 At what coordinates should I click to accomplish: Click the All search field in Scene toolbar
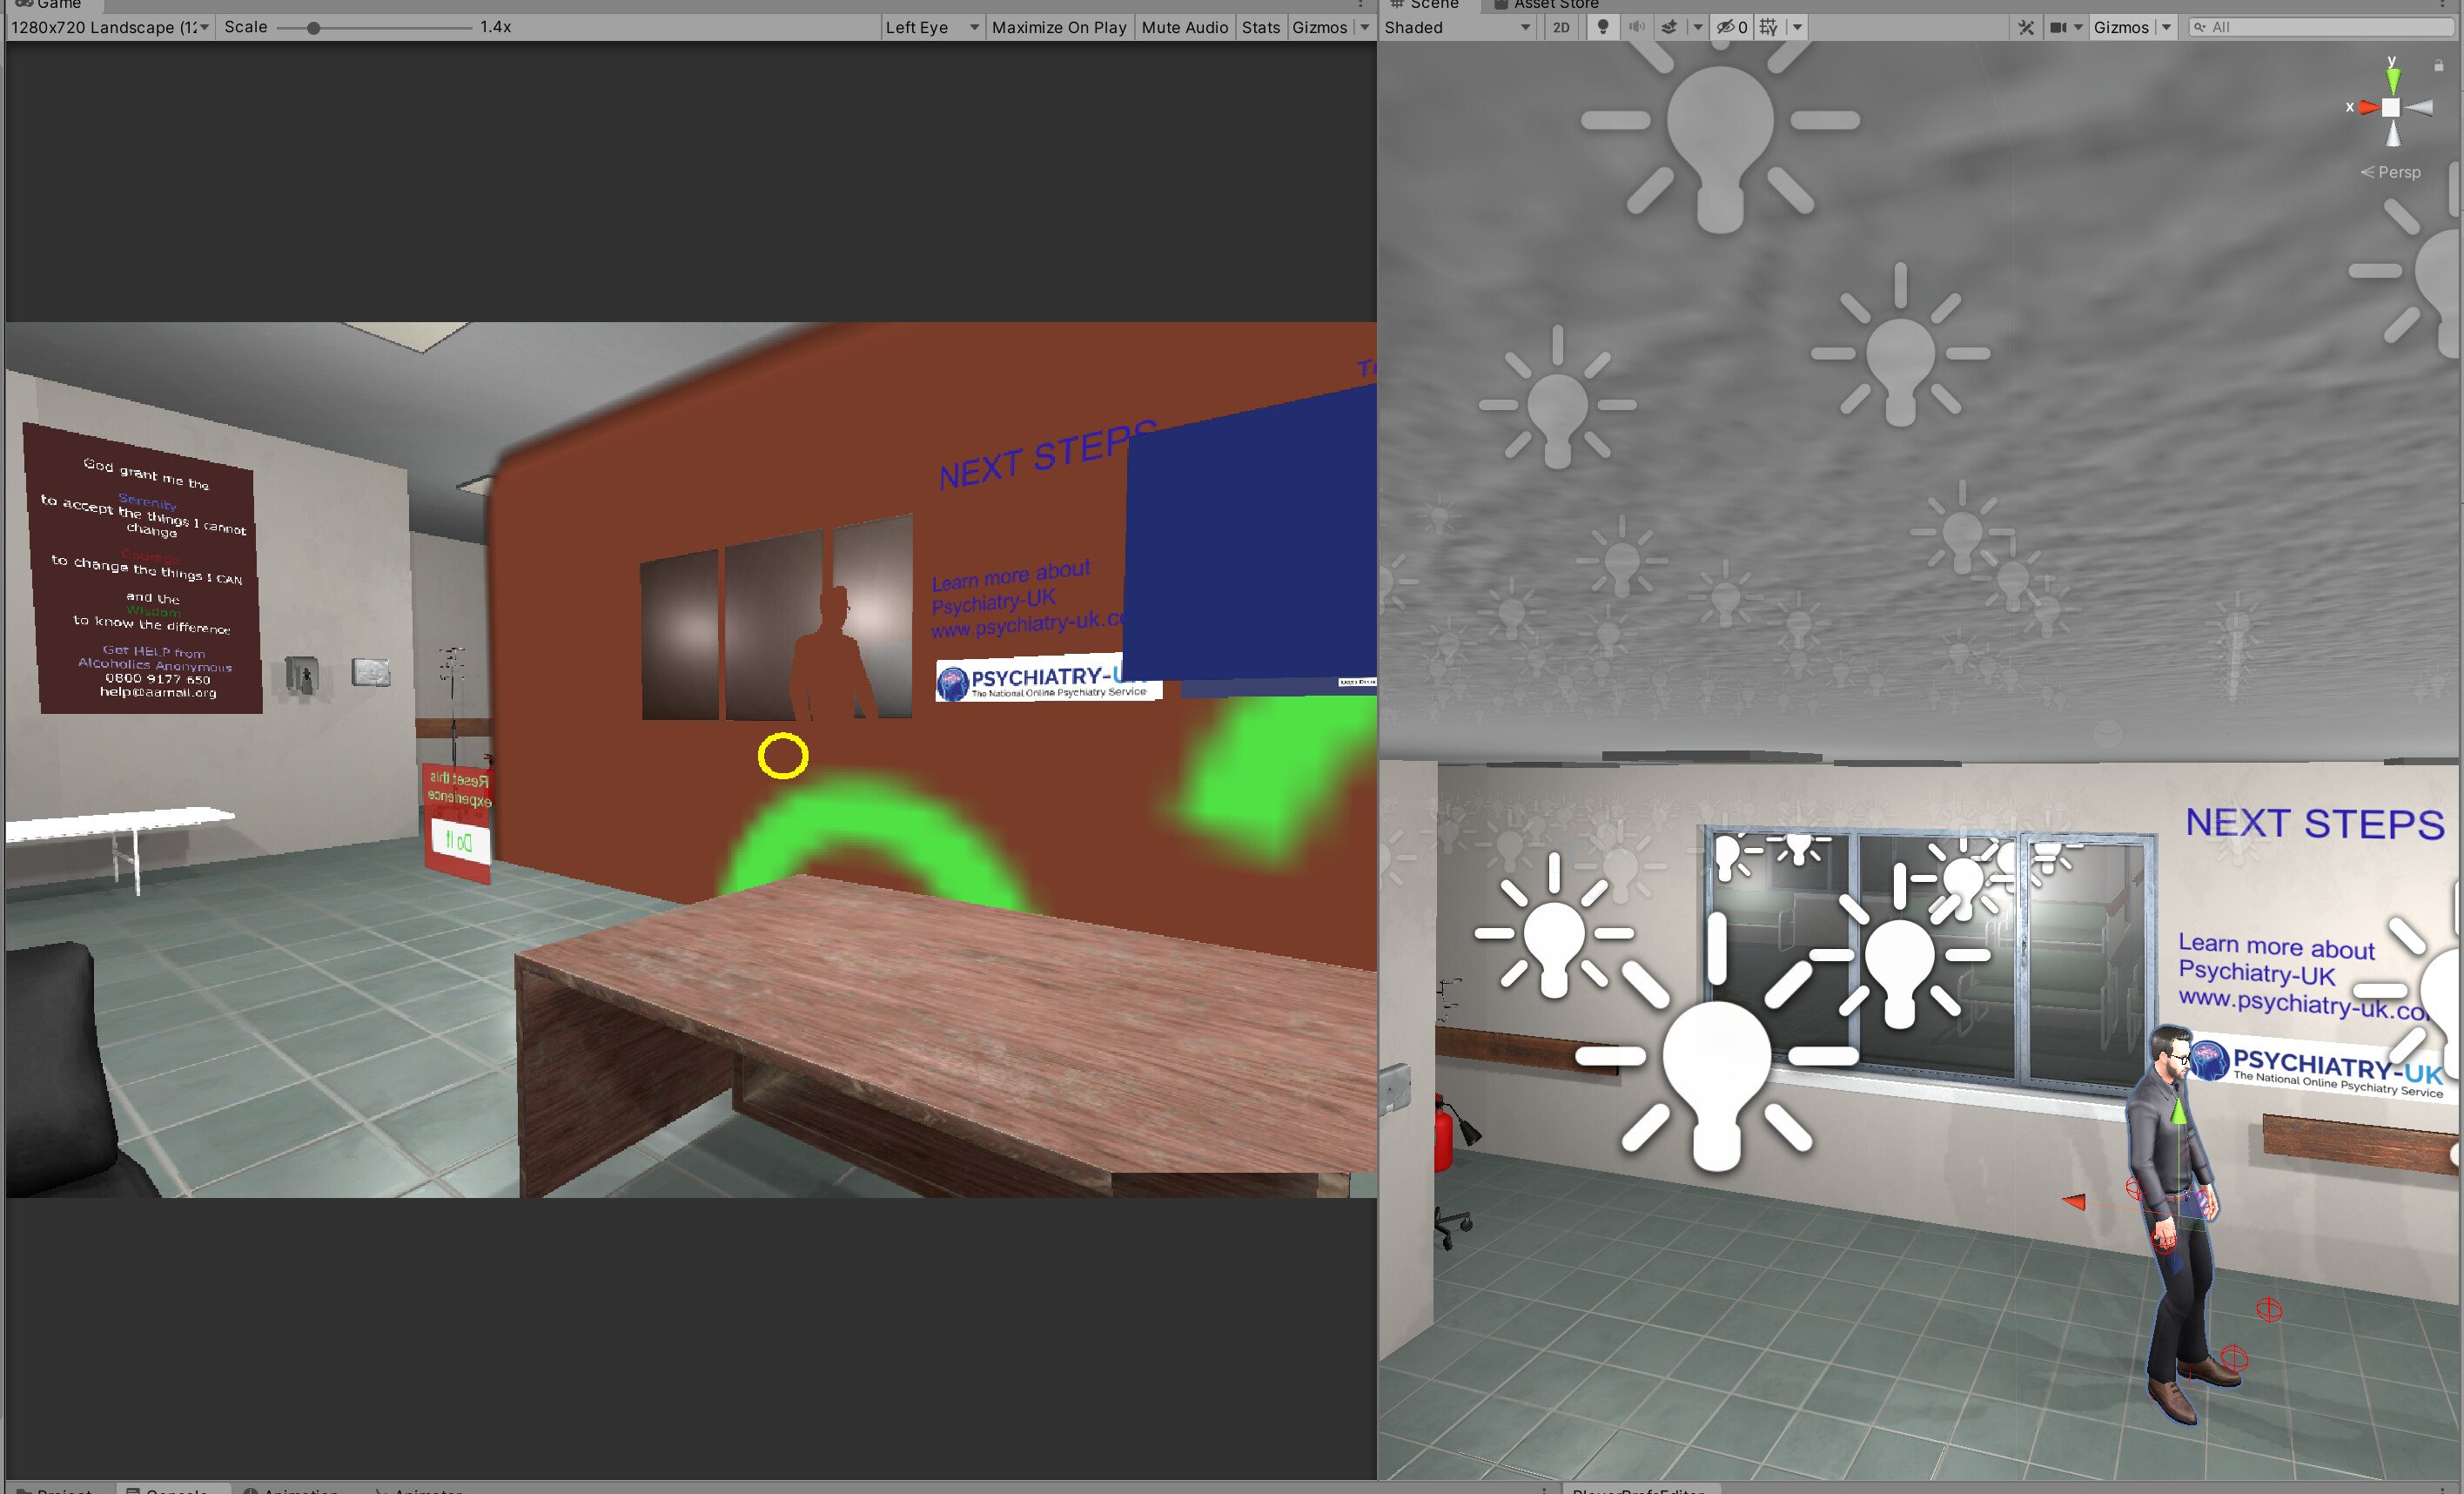tap(2320, 27)
